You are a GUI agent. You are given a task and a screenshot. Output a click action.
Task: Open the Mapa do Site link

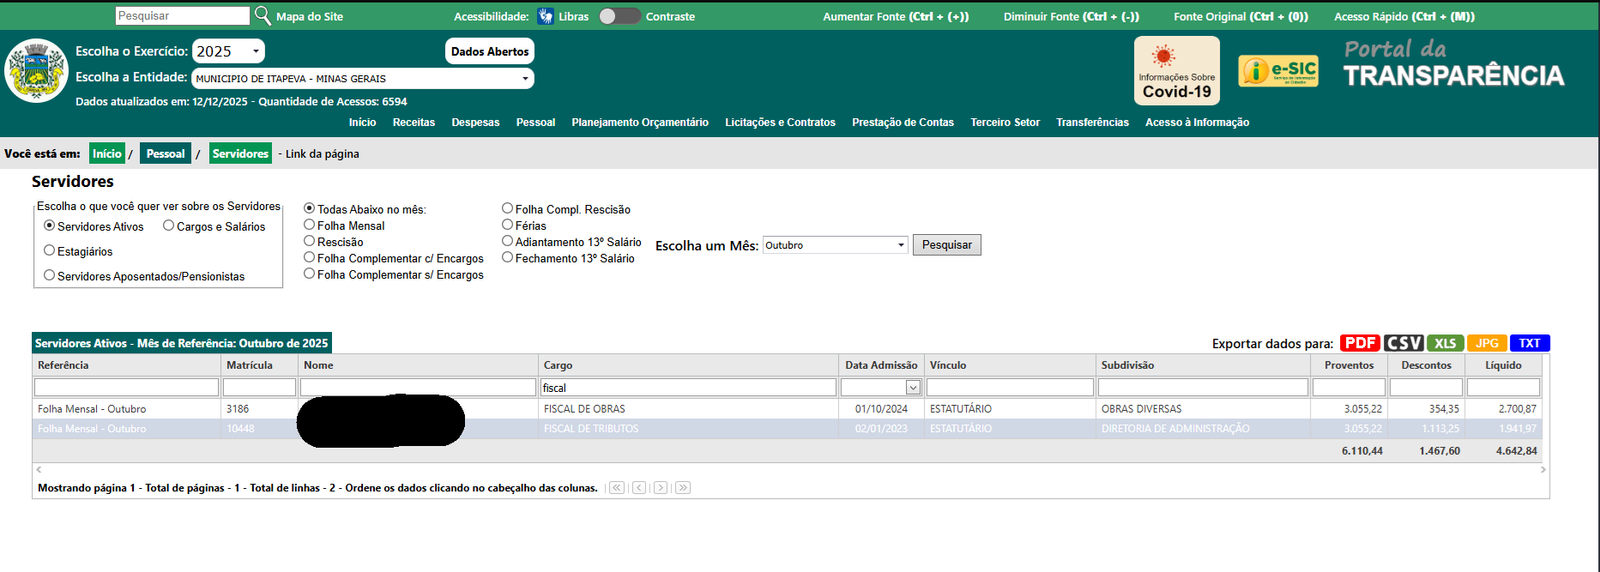pos(310,16)
